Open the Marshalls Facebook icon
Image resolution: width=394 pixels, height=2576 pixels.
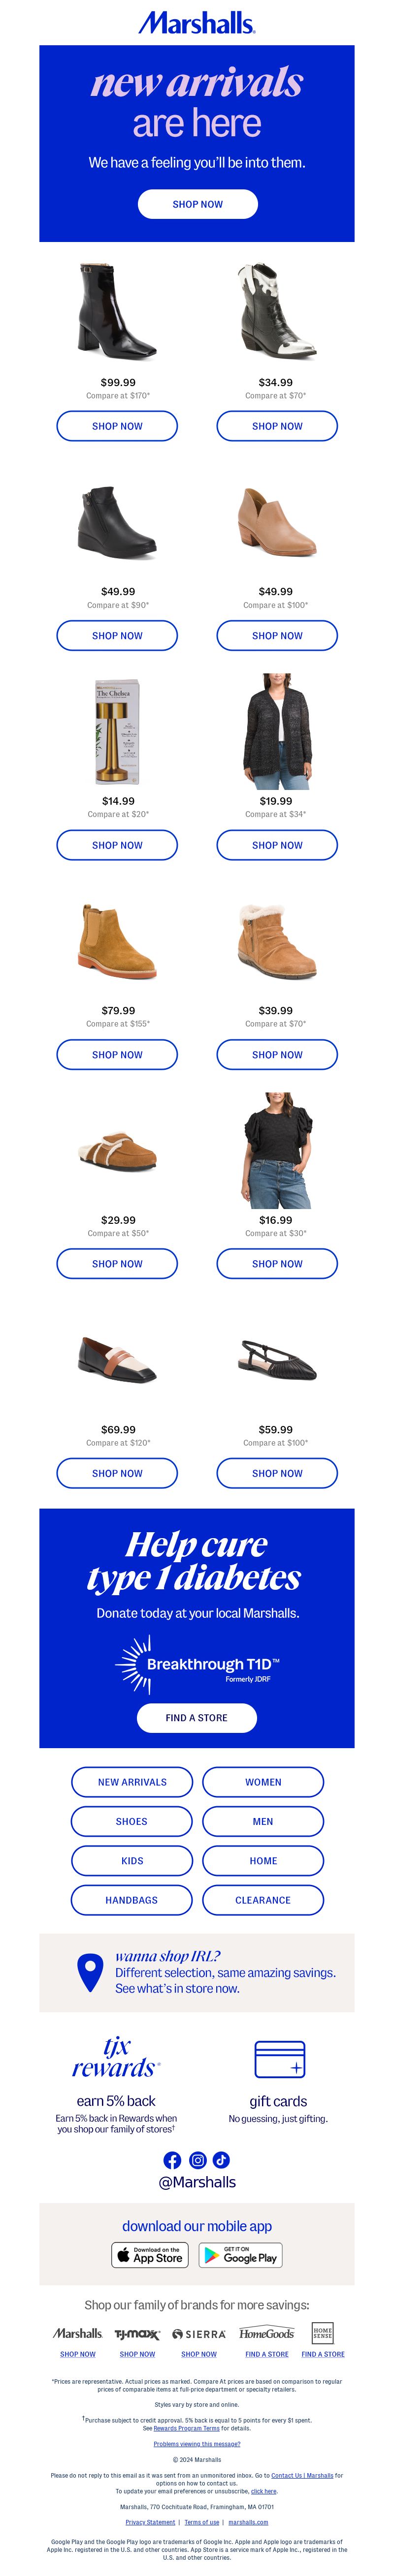point(172,2160)
